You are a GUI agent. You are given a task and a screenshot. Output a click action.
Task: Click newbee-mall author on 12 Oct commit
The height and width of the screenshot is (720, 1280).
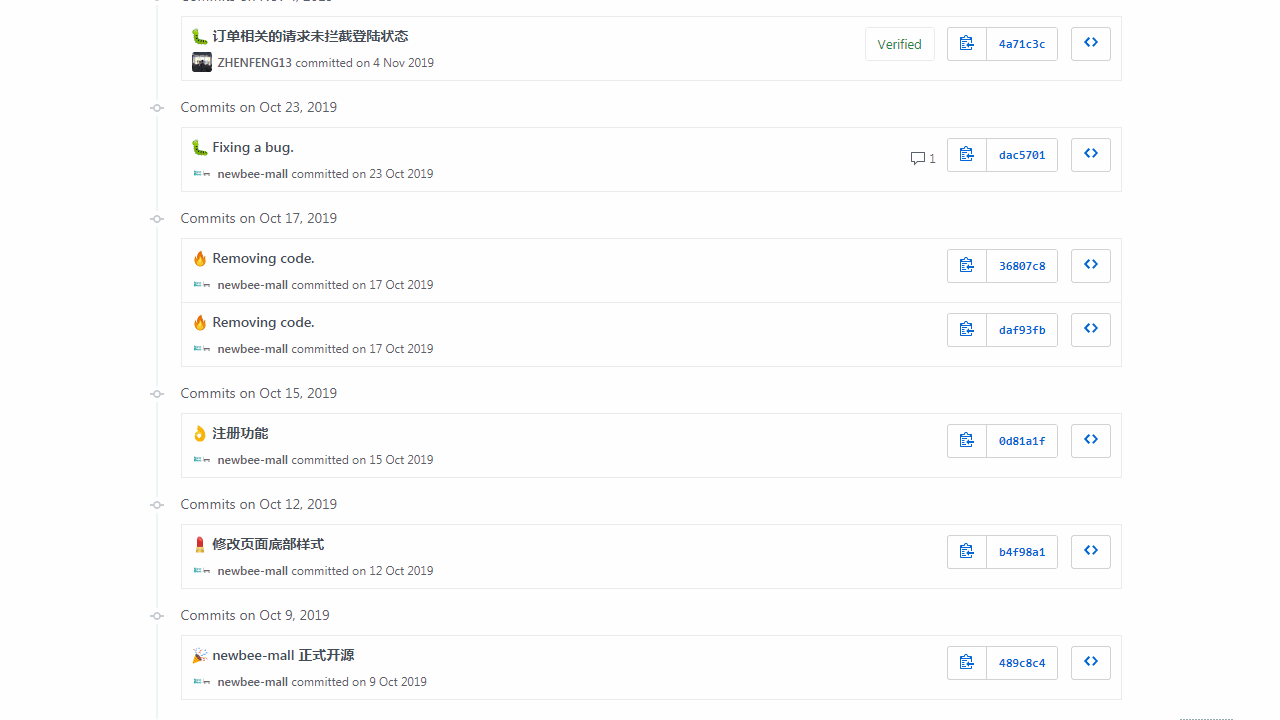pos(253,571)
